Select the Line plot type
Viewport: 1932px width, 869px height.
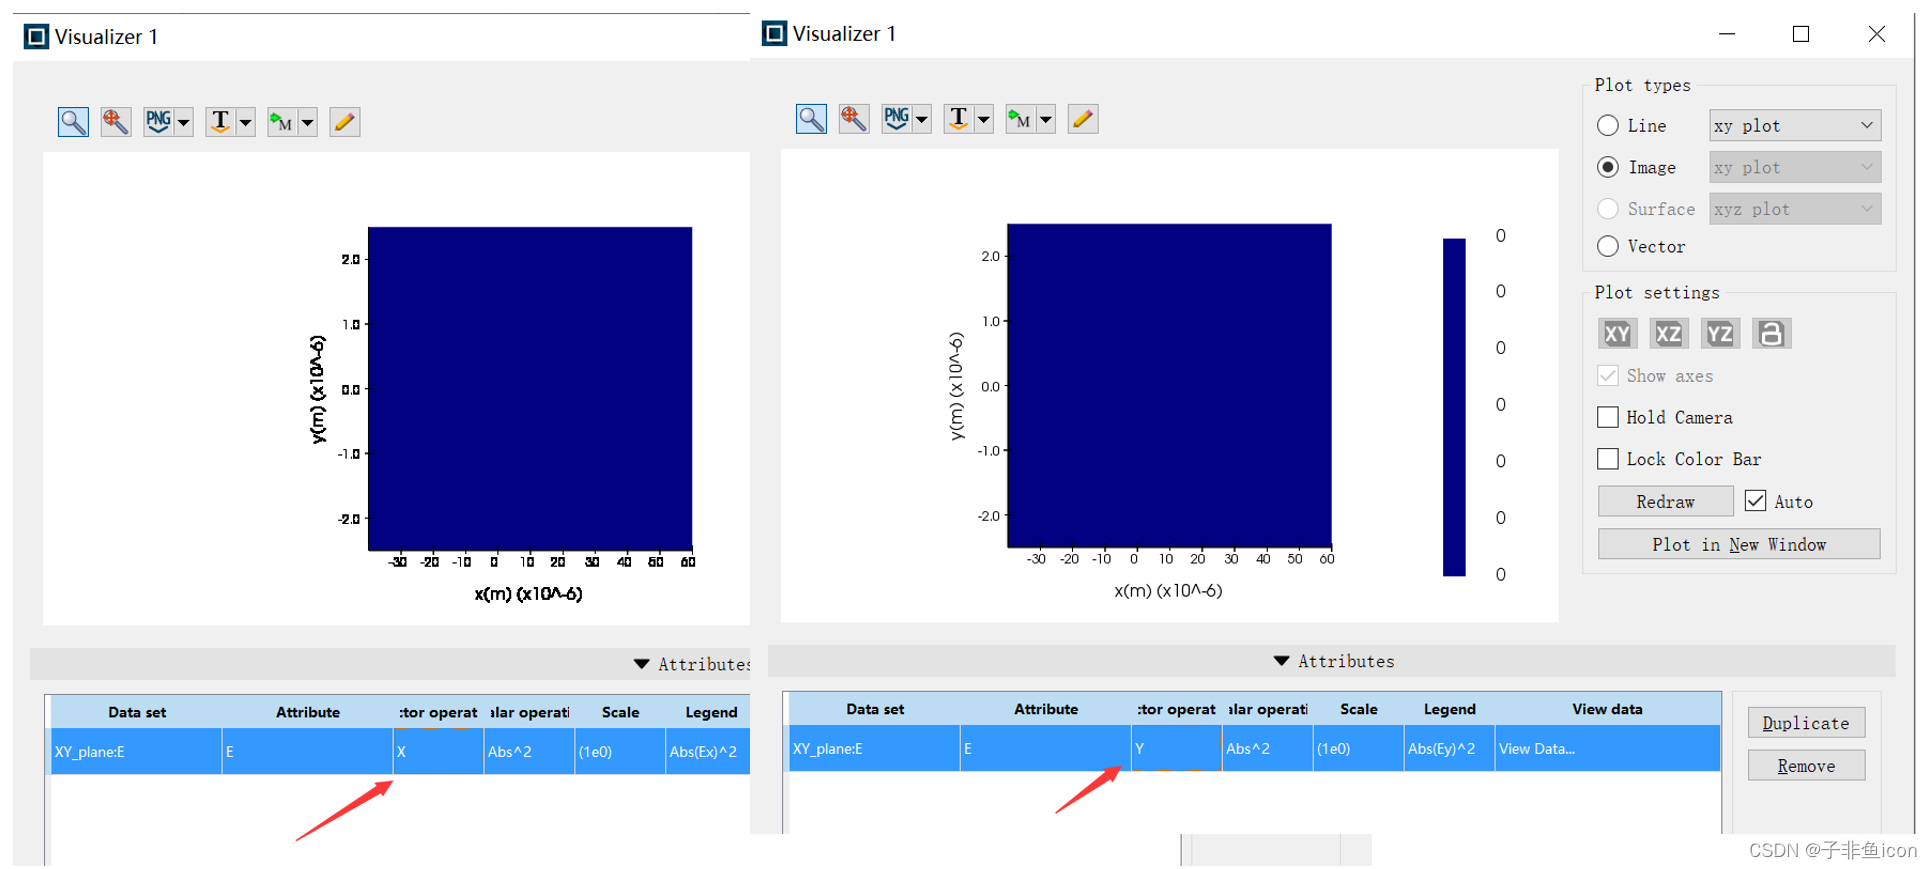coord(1608,126)
